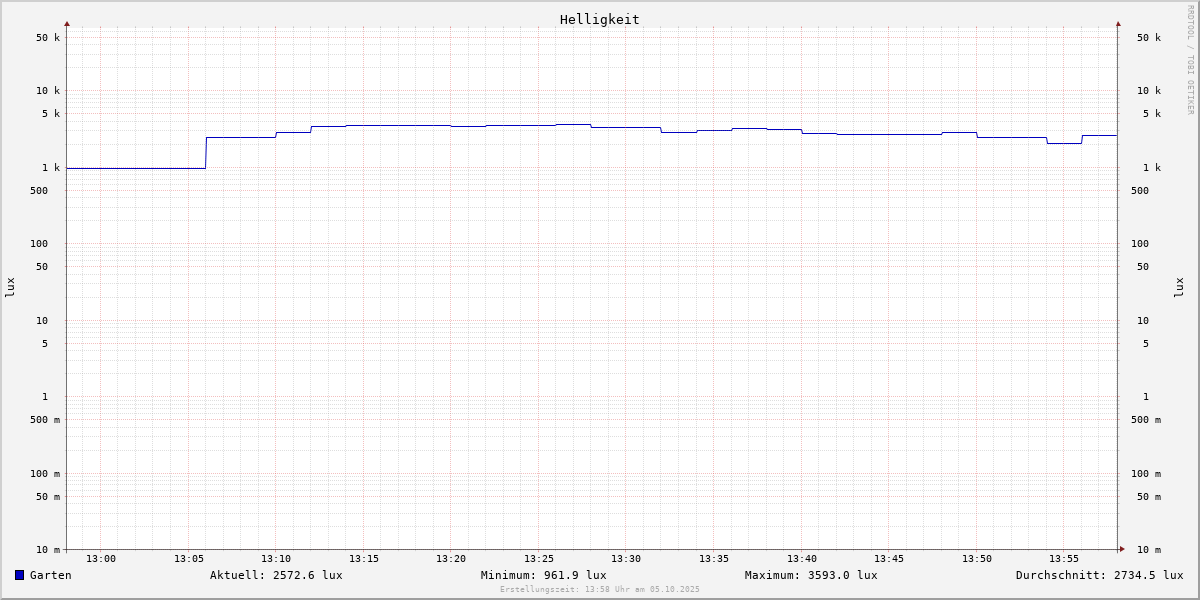Viewport: 1200px width, 600px height.
Task: Select the 13:00 time axis label
Action: tap(101, 559)
